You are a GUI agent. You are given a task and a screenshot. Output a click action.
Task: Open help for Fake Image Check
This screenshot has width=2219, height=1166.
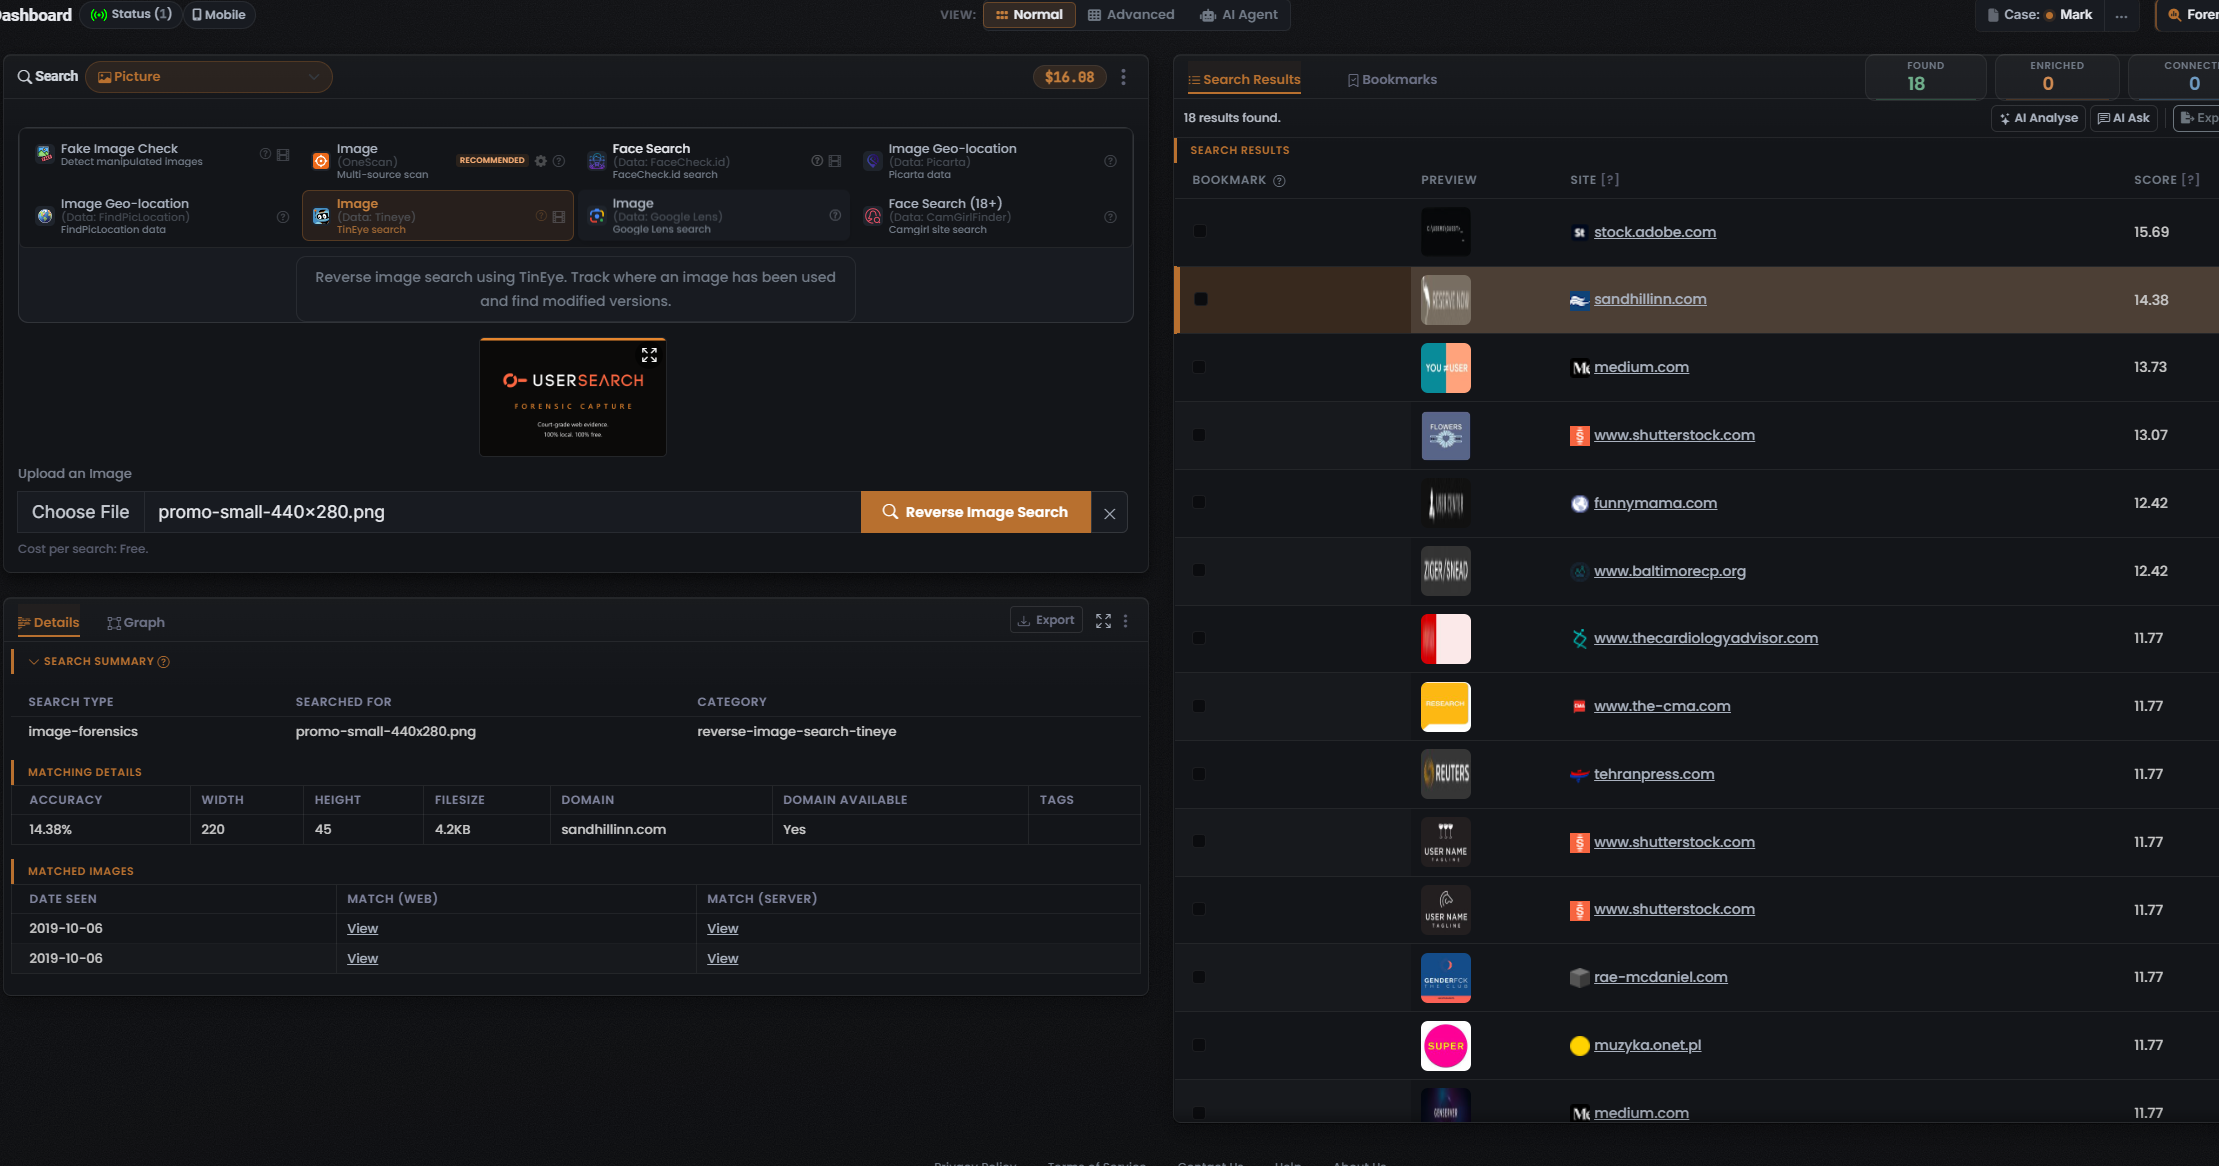pyautogui.click(x=265, y=154)
